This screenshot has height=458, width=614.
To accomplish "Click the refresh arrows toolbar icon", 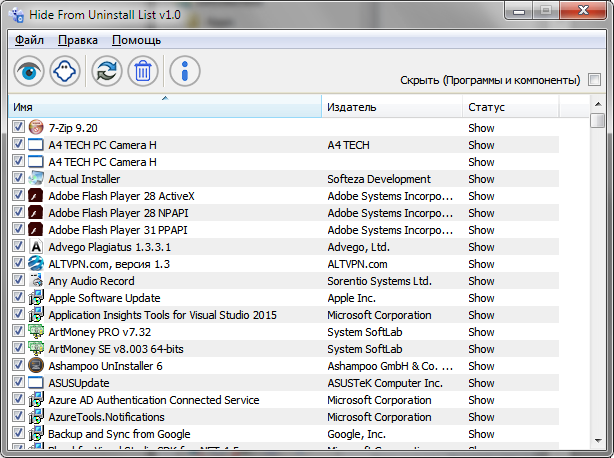I will tap(107, 71).
